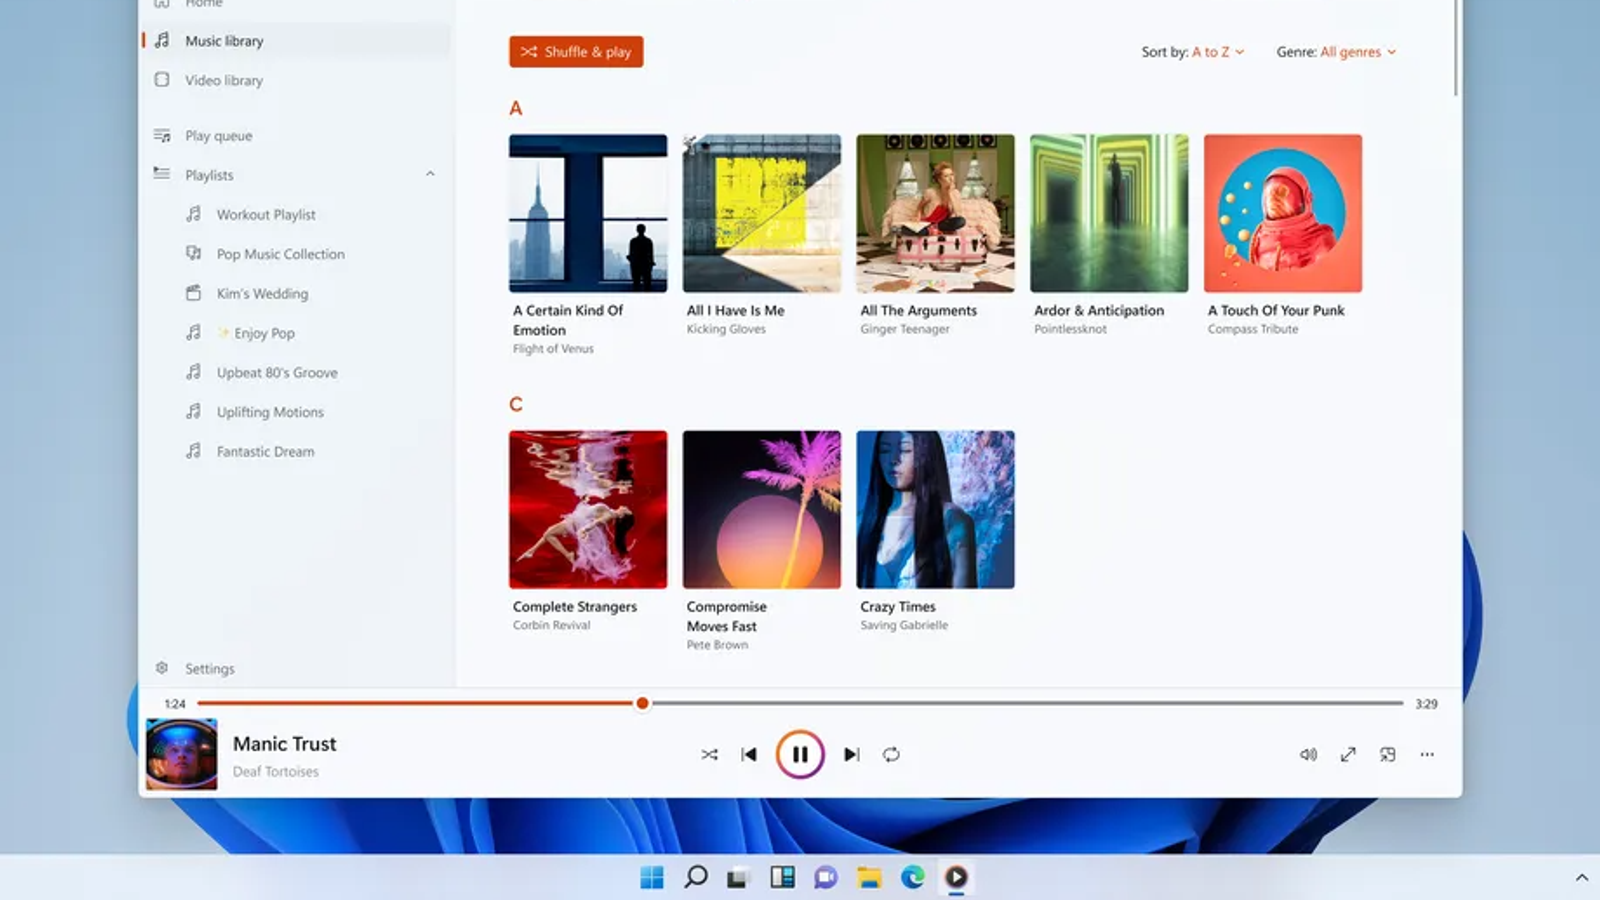
Task: Toggle repeat mode
Action: tap(891, 755)
